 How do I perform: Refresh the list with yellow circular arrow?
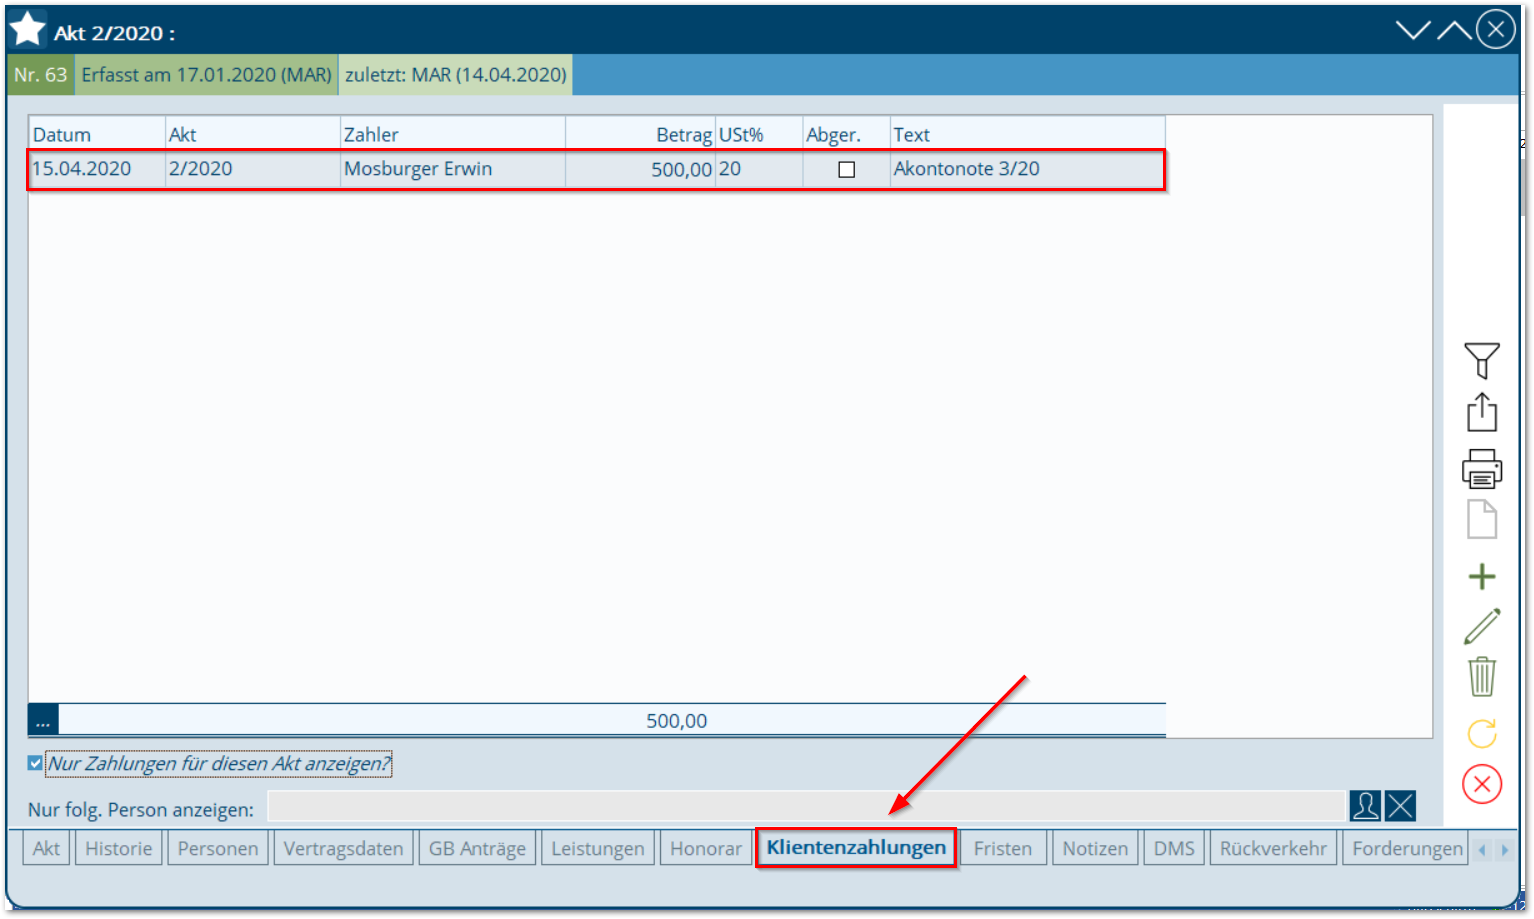(1481, 733)
